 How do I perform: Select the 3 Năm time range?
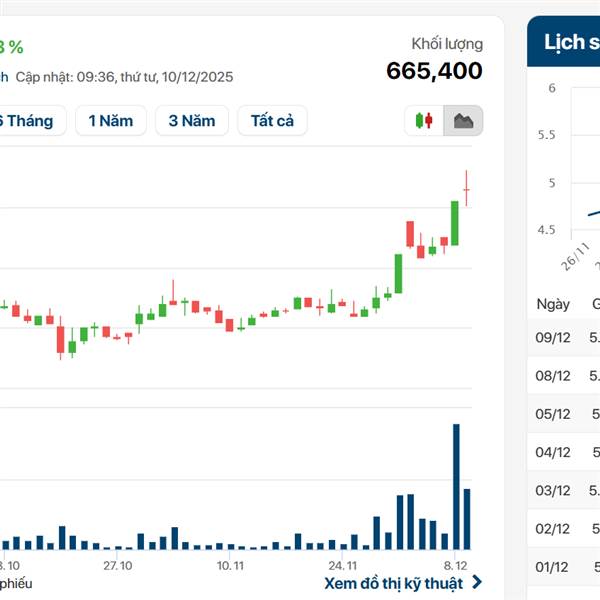tap(191, 121)
